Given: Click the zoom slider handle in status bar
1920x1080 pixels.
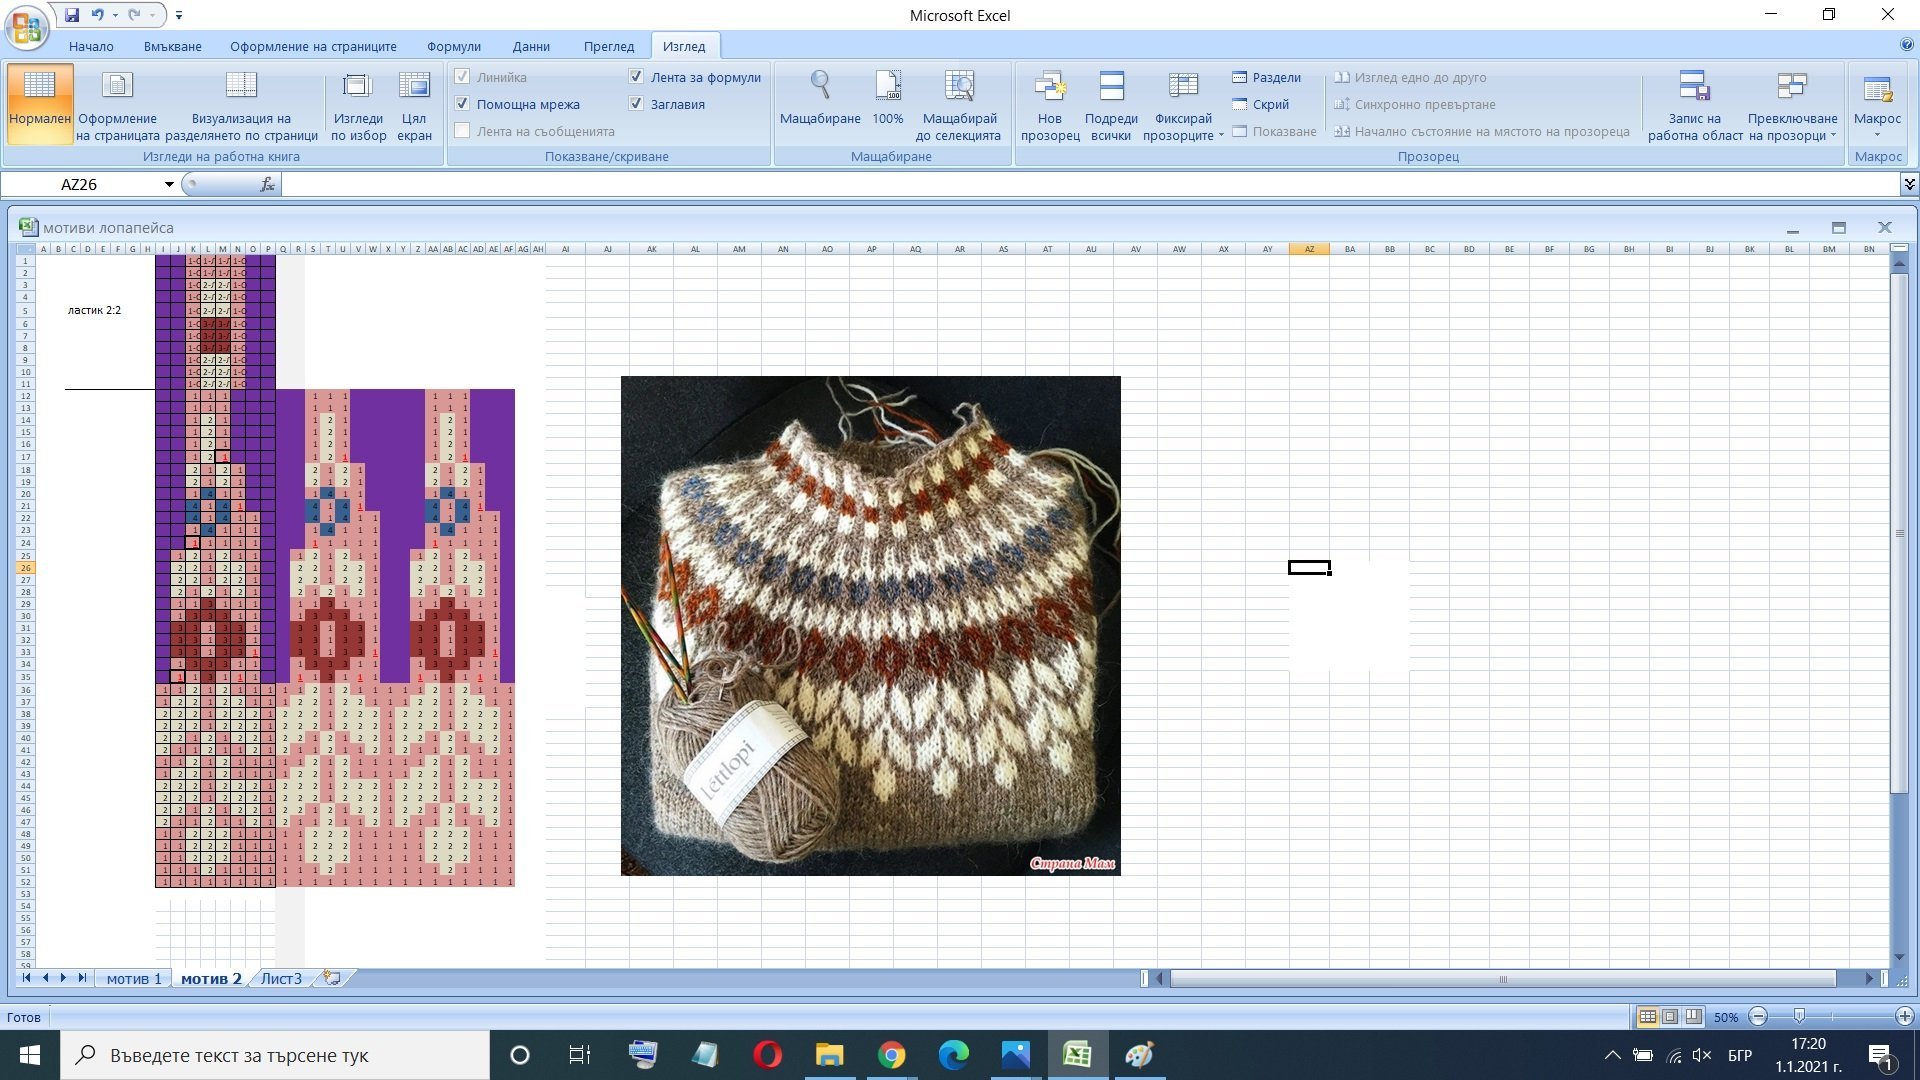Looking at the screenshot, I should click(x=1799, y=1016).
